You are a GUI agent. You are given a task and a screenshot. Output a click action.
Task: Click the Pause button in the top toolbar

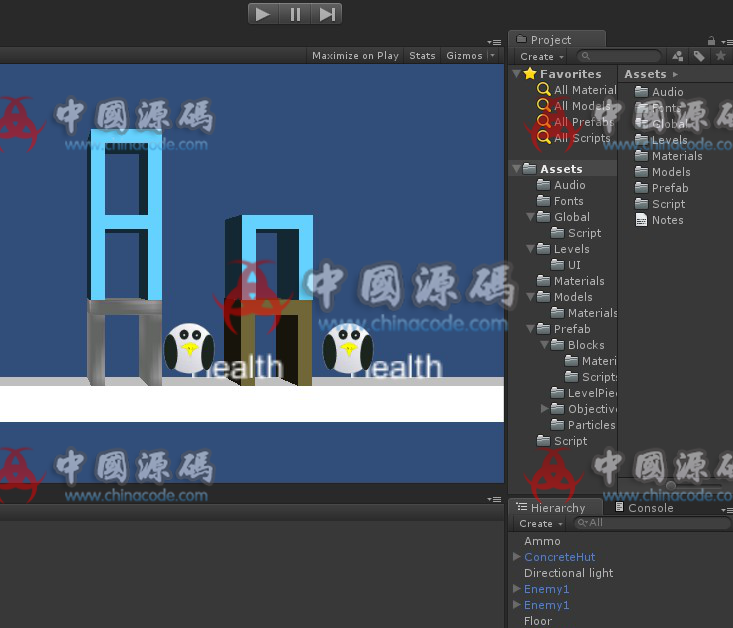[295, 14]
